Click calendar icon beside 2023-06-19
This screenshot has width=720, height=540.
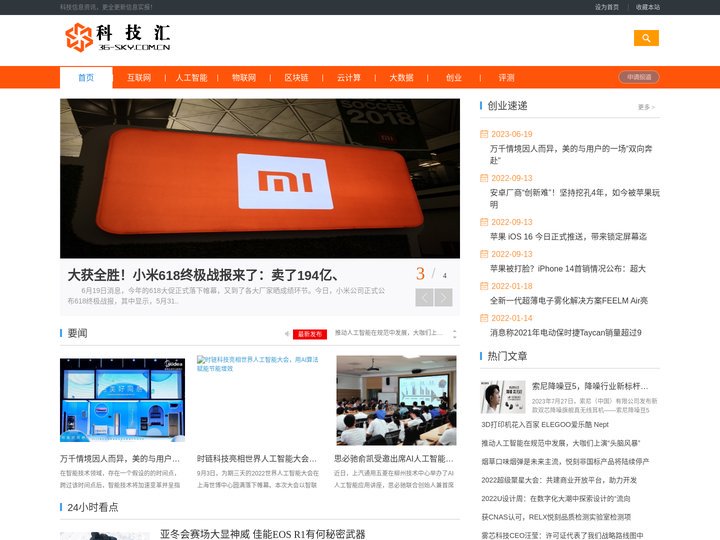(484, 134)
